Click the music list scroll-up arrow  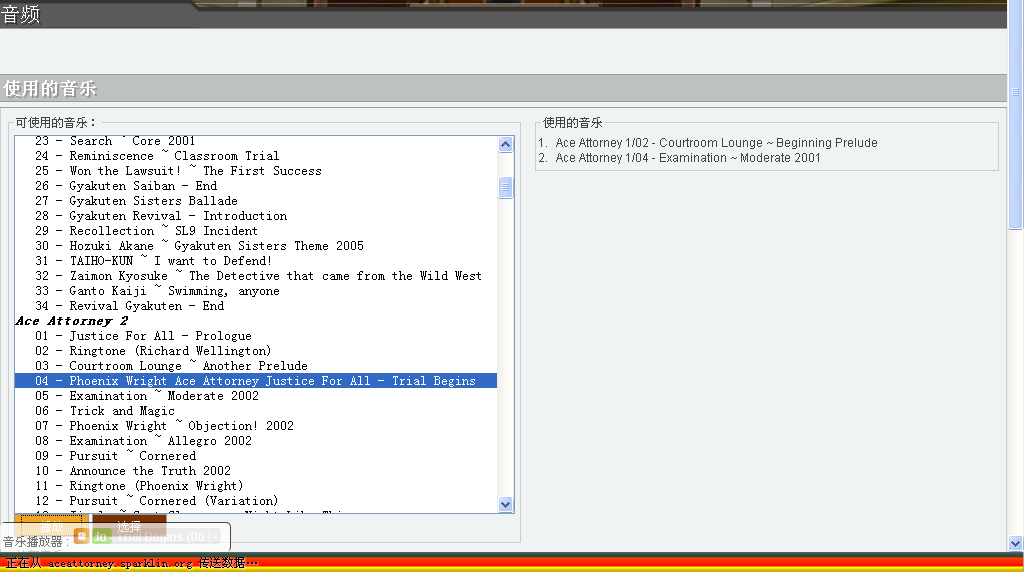click(505, 144)
